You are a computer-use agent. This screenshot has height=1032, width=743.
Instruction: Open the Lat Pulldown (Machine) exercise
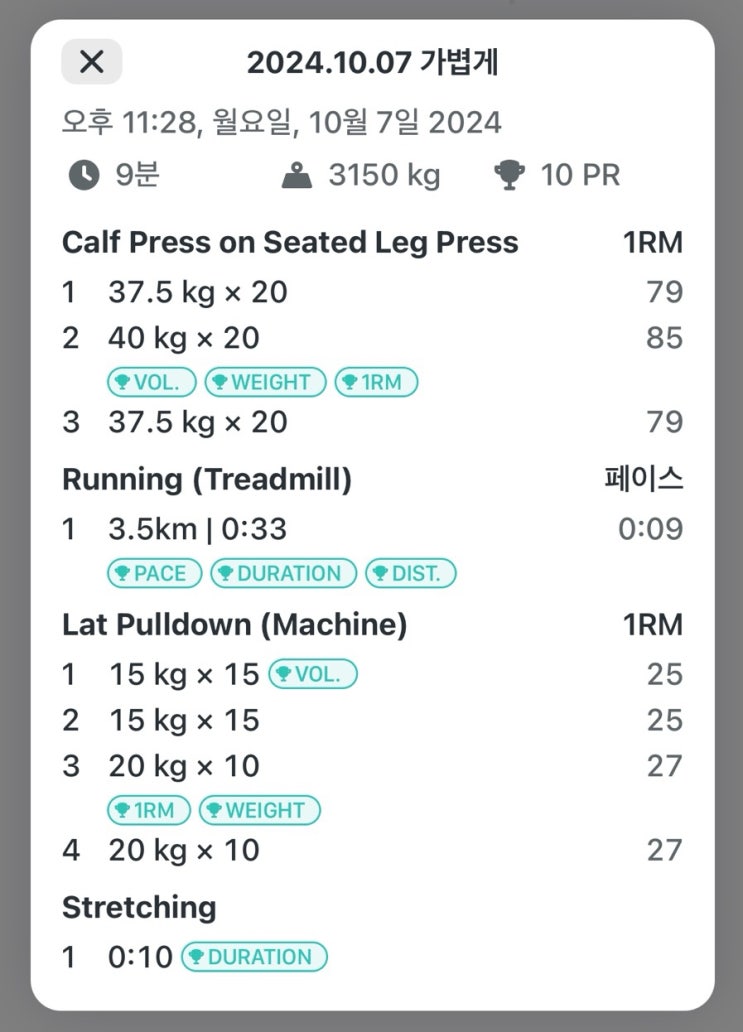234,626
